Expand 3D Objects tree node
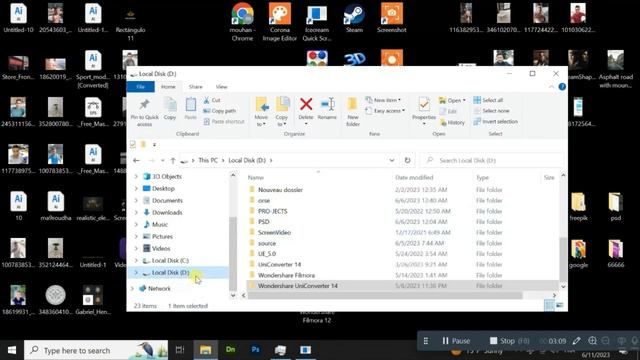Image resolution: width=640 pixels, height=360 pixels. 136,176
